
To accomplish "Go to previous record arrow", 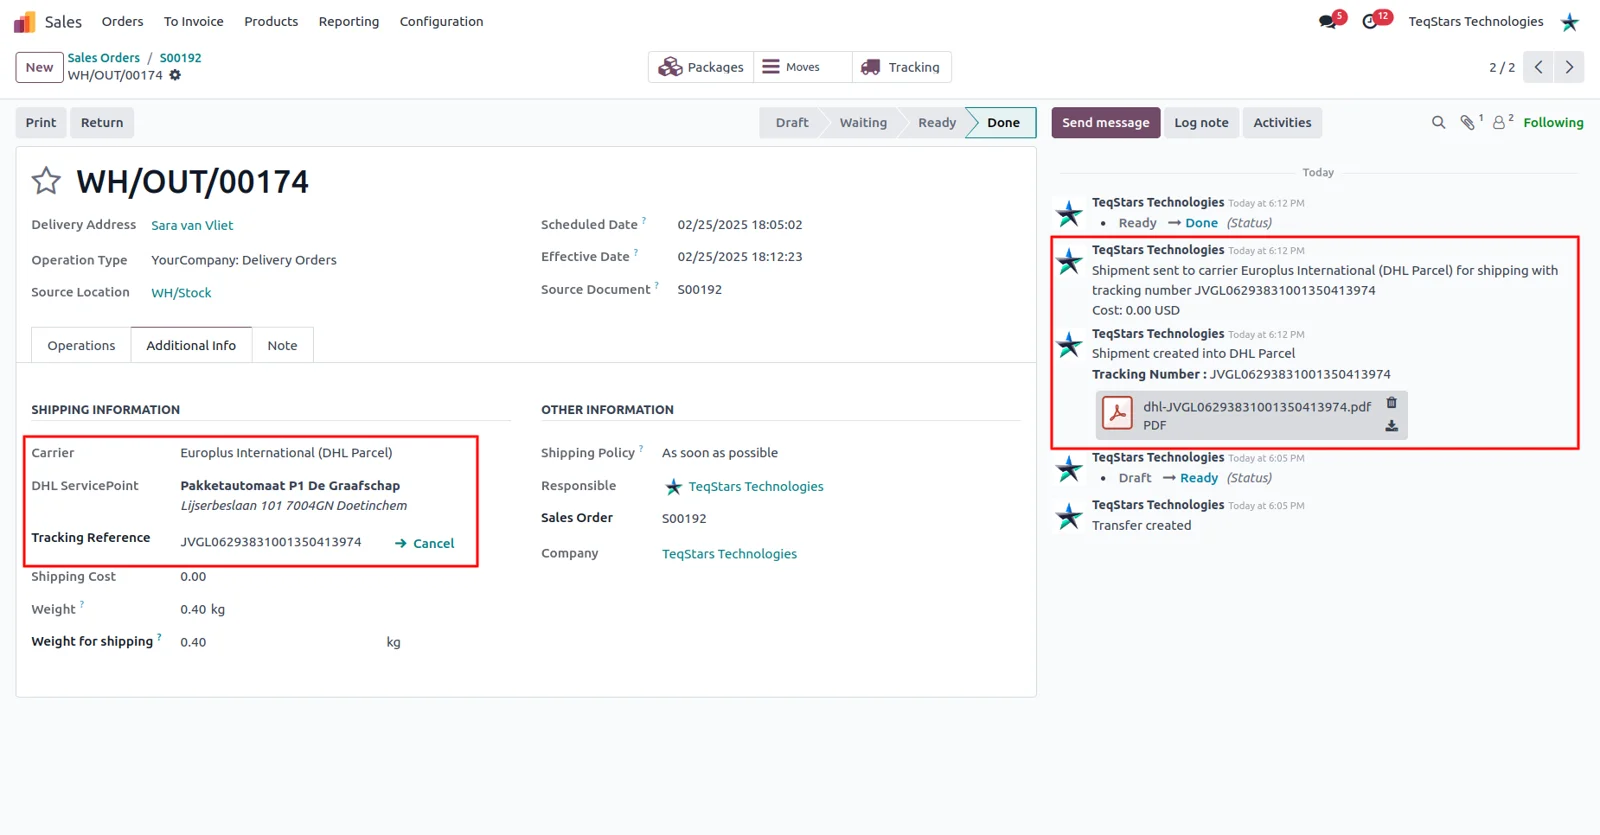I will pyautogui.click(x=1539, y=67).
